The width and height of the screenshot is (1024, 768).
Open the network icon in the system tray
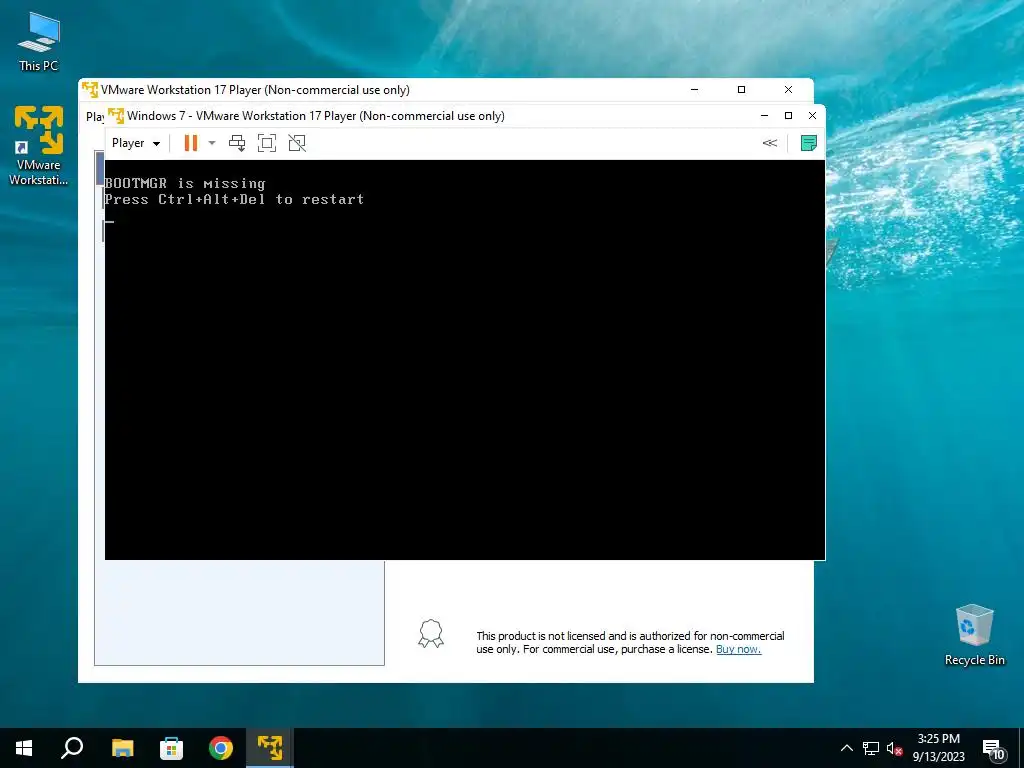tap(871, 748)
